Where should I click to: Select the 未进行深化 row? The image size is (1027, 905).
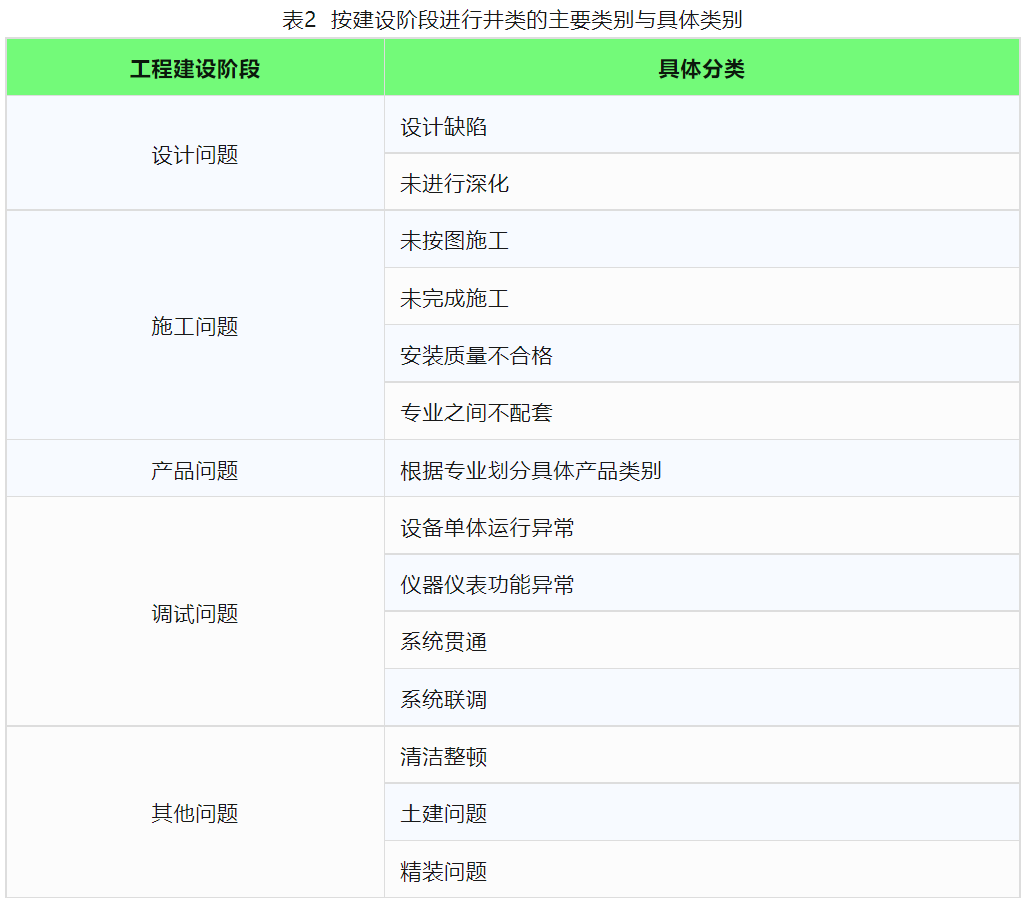455,184
